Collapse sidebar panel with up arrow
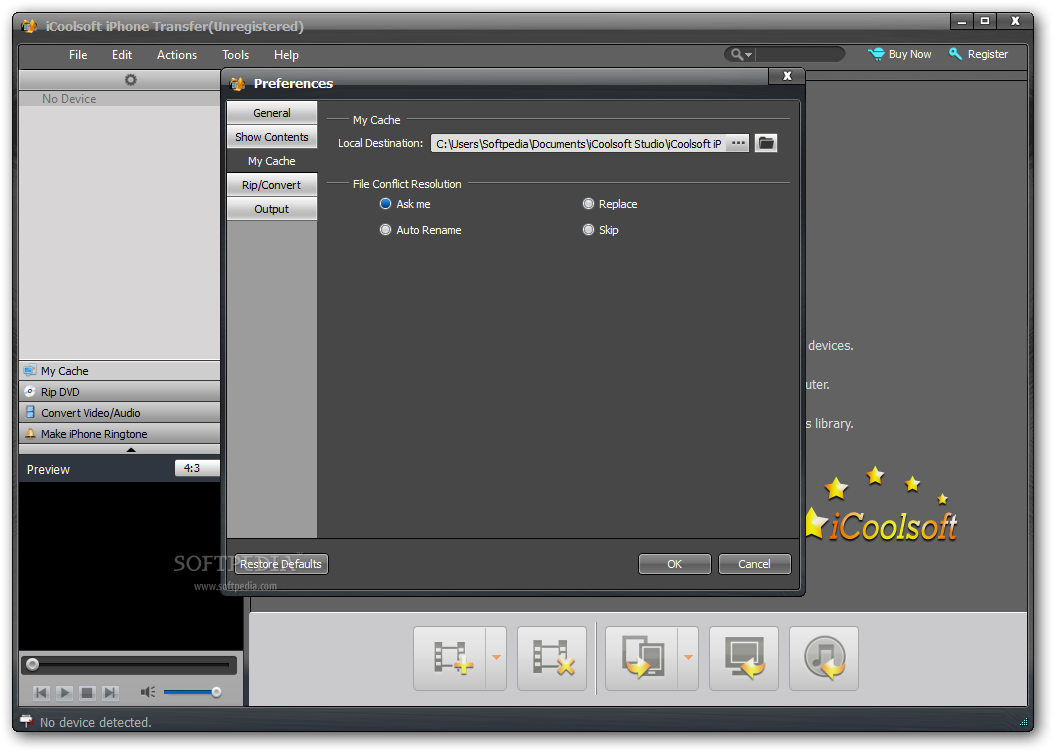 tap(131, 450)
